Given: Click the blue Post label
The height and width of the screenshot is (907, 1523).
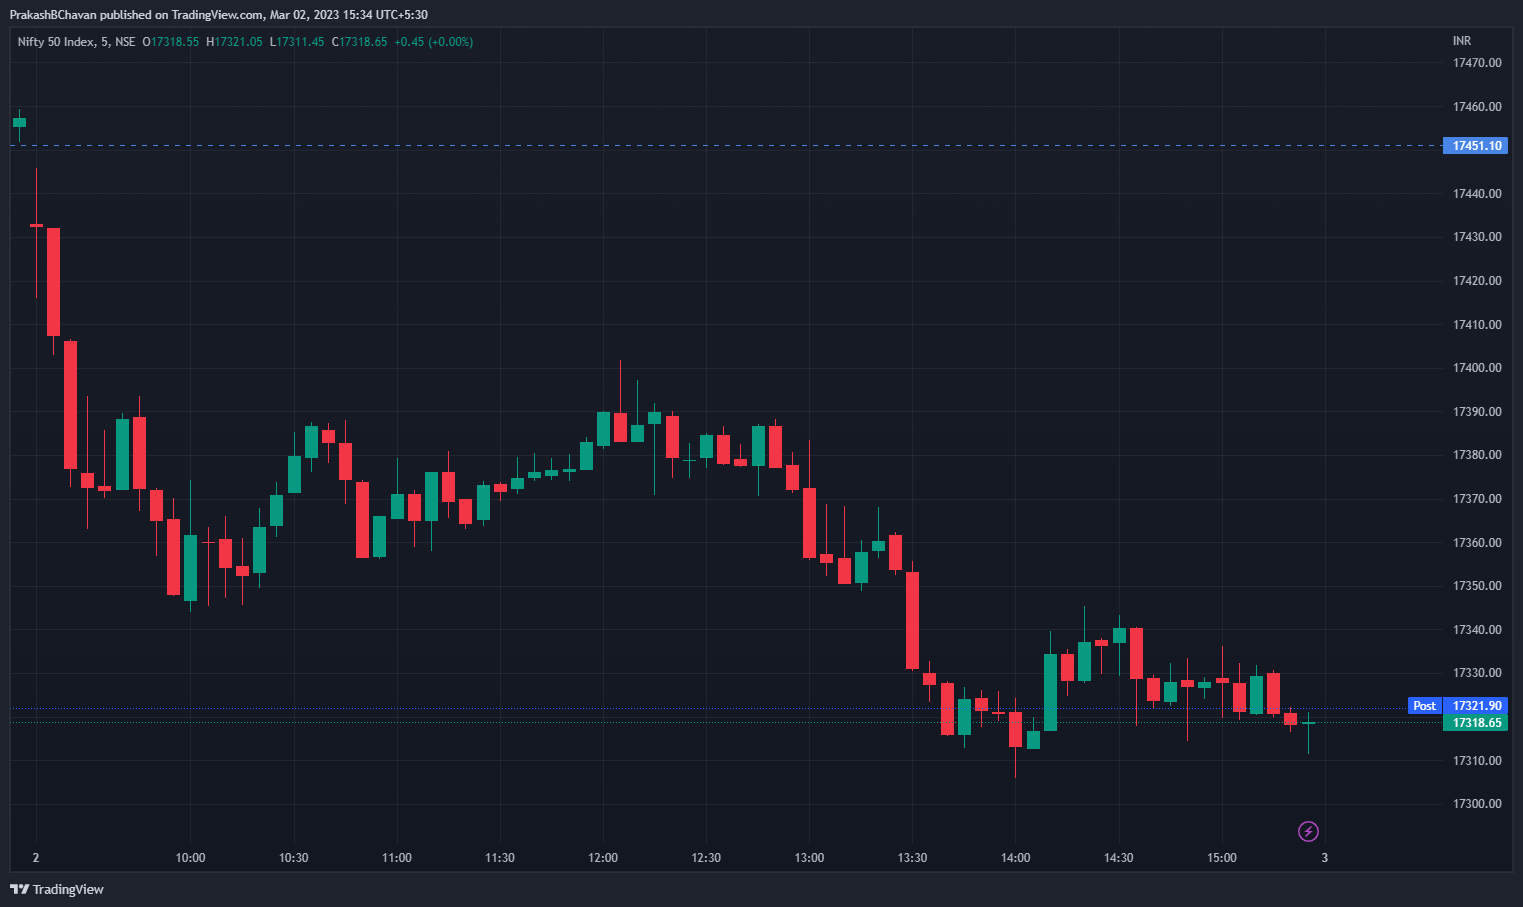Looking at the screenshot, I should (1424, 706).
